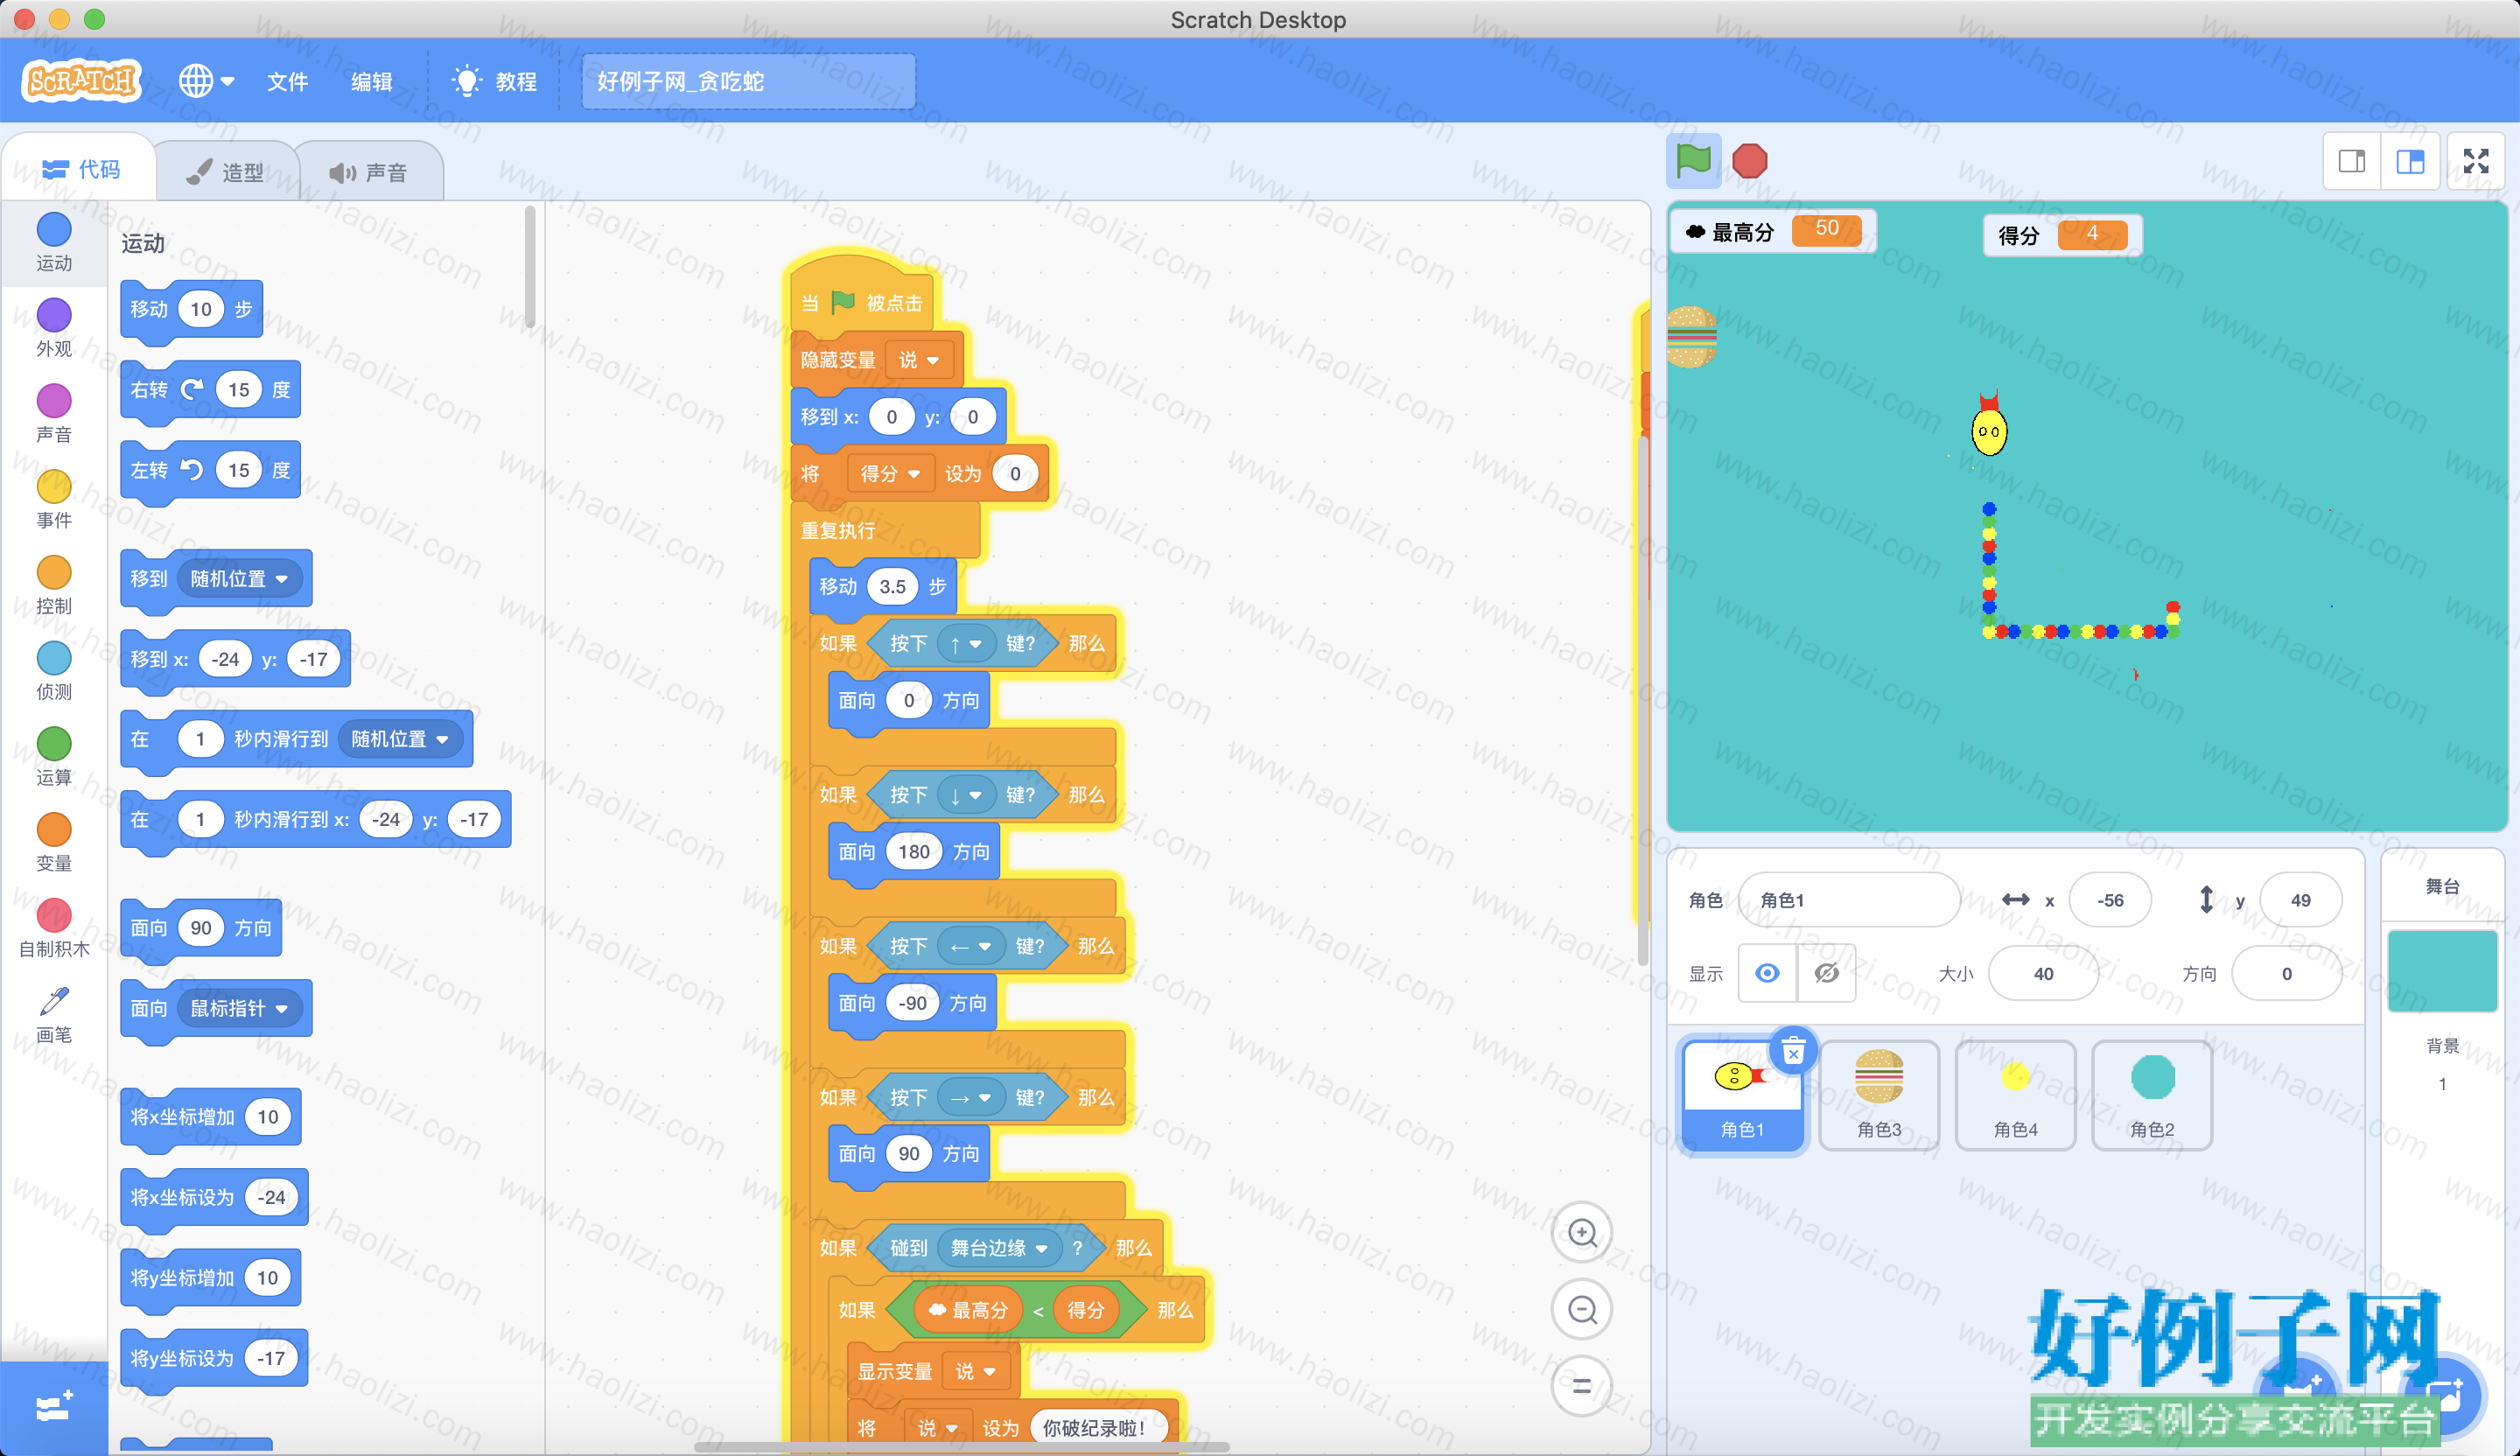Click the project title field 好例子网_贪吃蛇
The height and width of the screenshot is (1456, 2520).
click(748, 81)
